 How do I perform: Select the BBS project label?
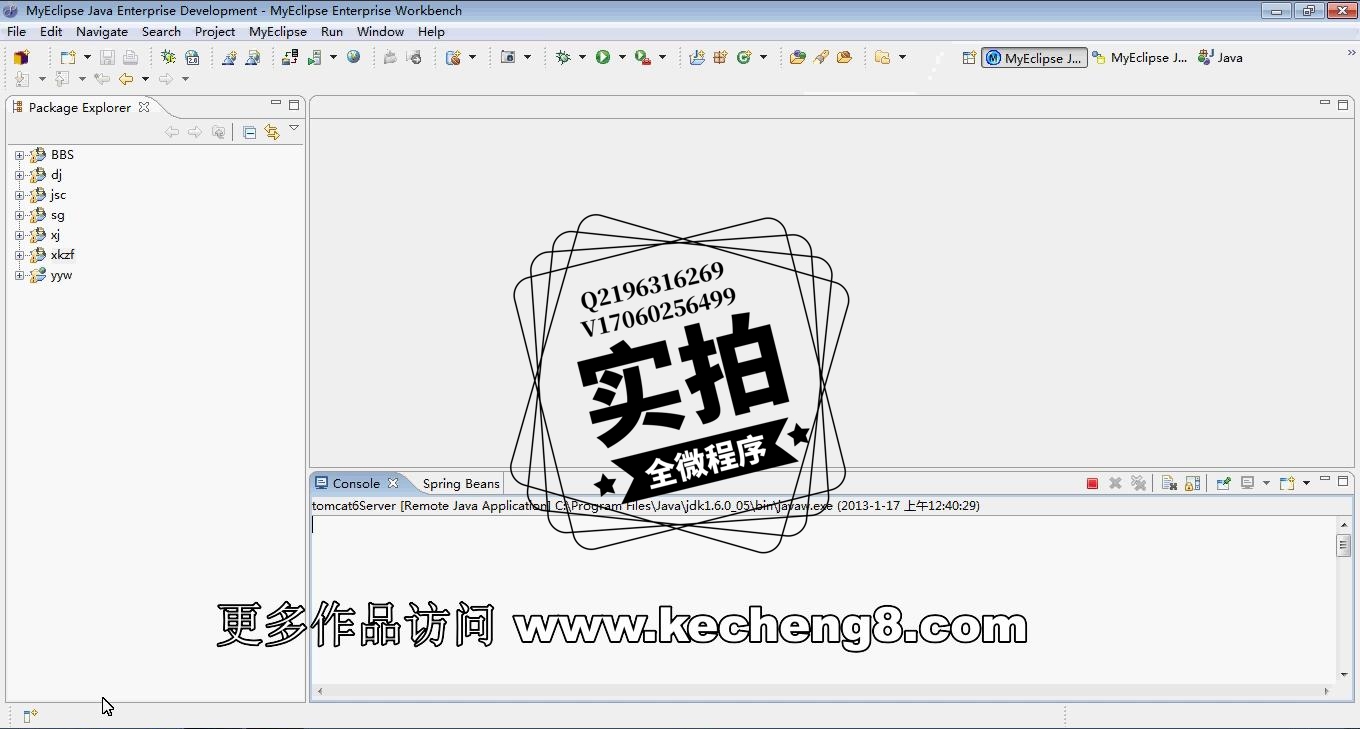click(x=62, y=155)
